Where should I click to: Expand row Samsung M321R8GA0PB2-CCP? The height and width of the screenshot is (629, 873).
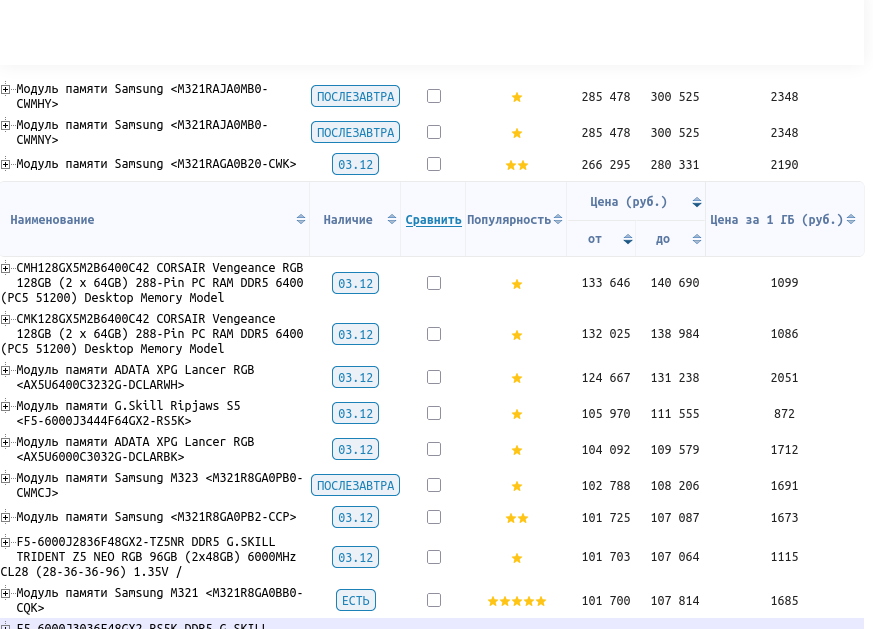(5, 517)
